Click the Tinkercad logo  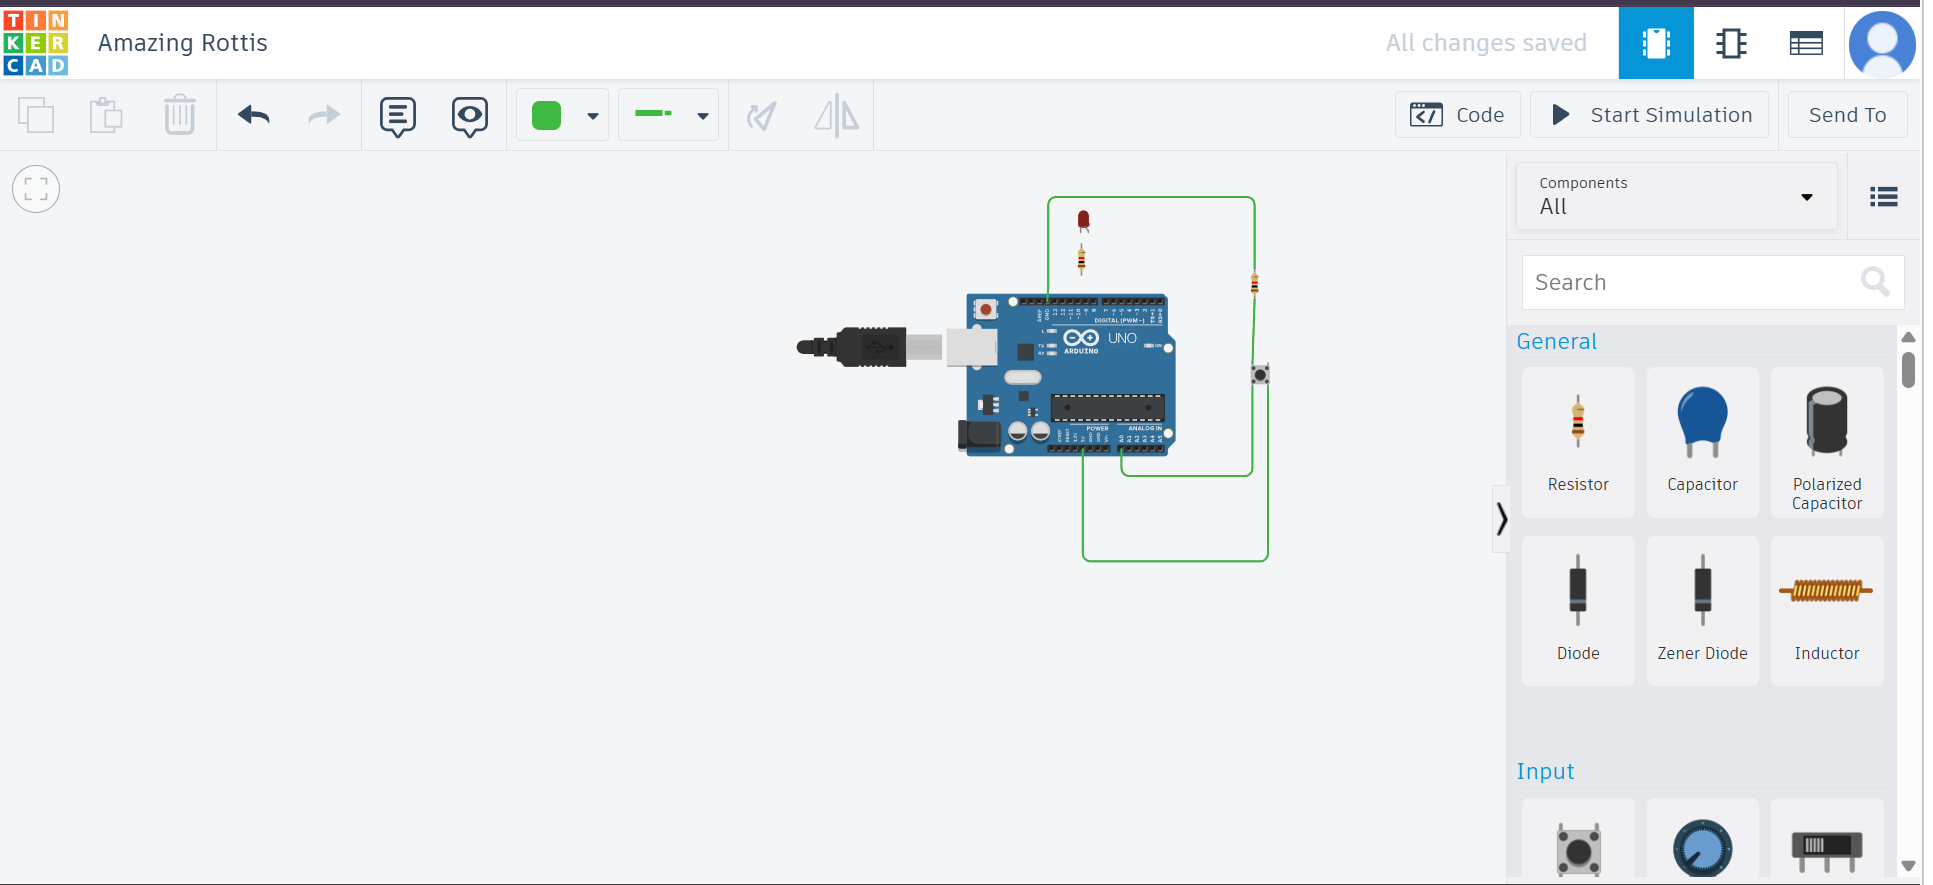point(36,43)
